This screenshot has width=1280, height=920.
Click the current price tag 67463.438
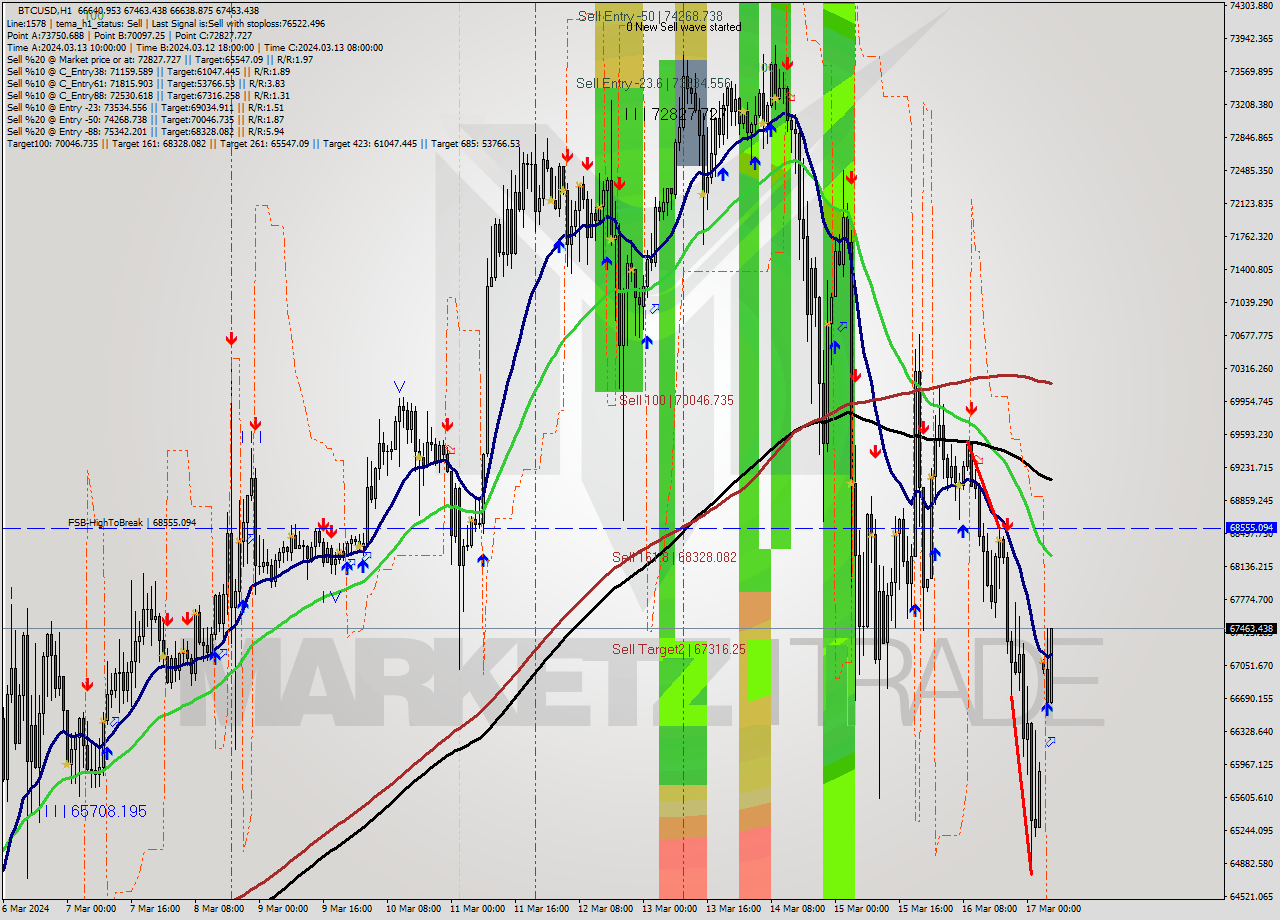tap(1251, 629)
